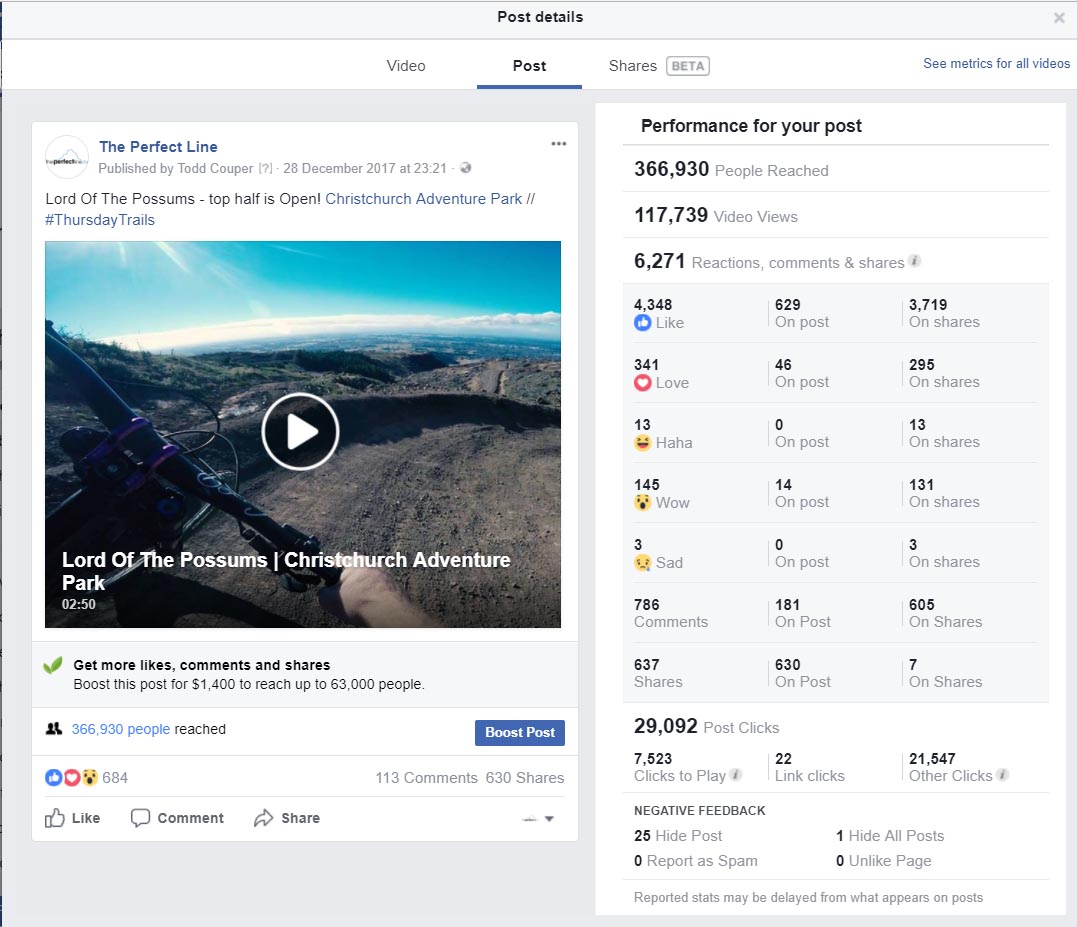Image resolution: width=1077 pixels, height=927 pixels.
Task: Click the 29,092 Post Clicks stat
Action: 706,726
